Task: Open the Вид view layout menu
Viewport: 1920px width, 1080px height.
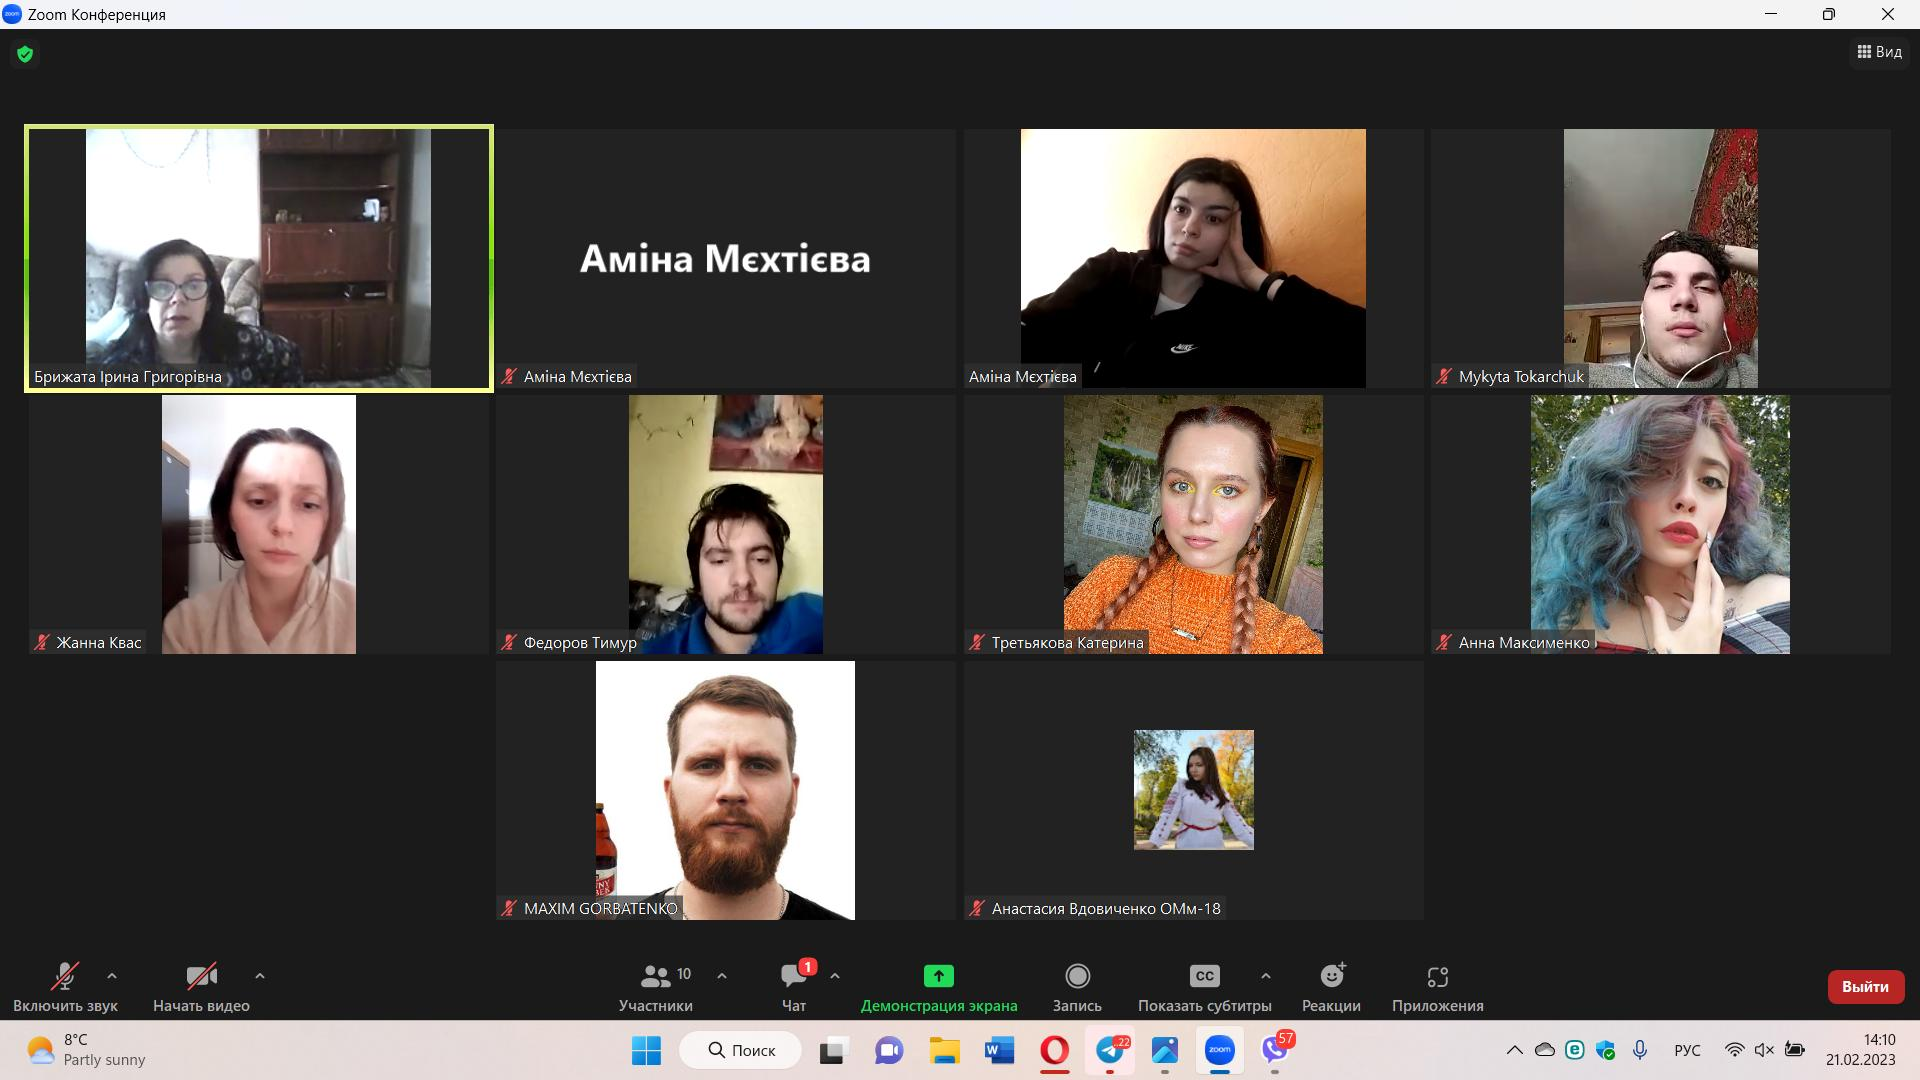Action: coord(1879,52)
